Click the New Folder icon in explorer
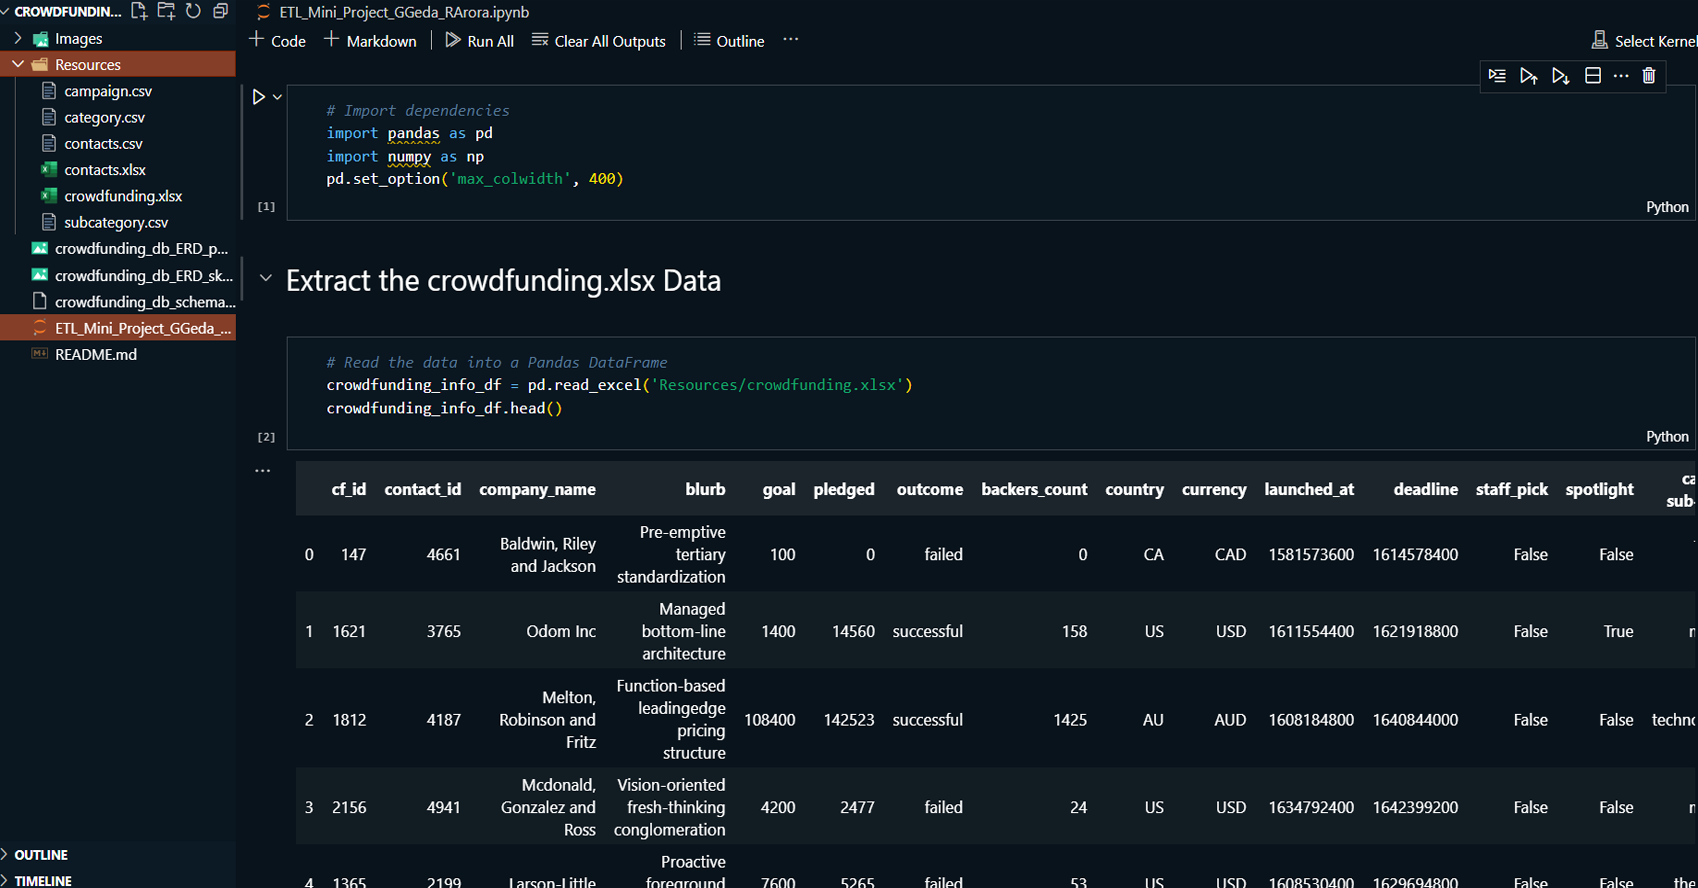Image resolution: width=1698 pixels, height=888 pixels. 166,11
